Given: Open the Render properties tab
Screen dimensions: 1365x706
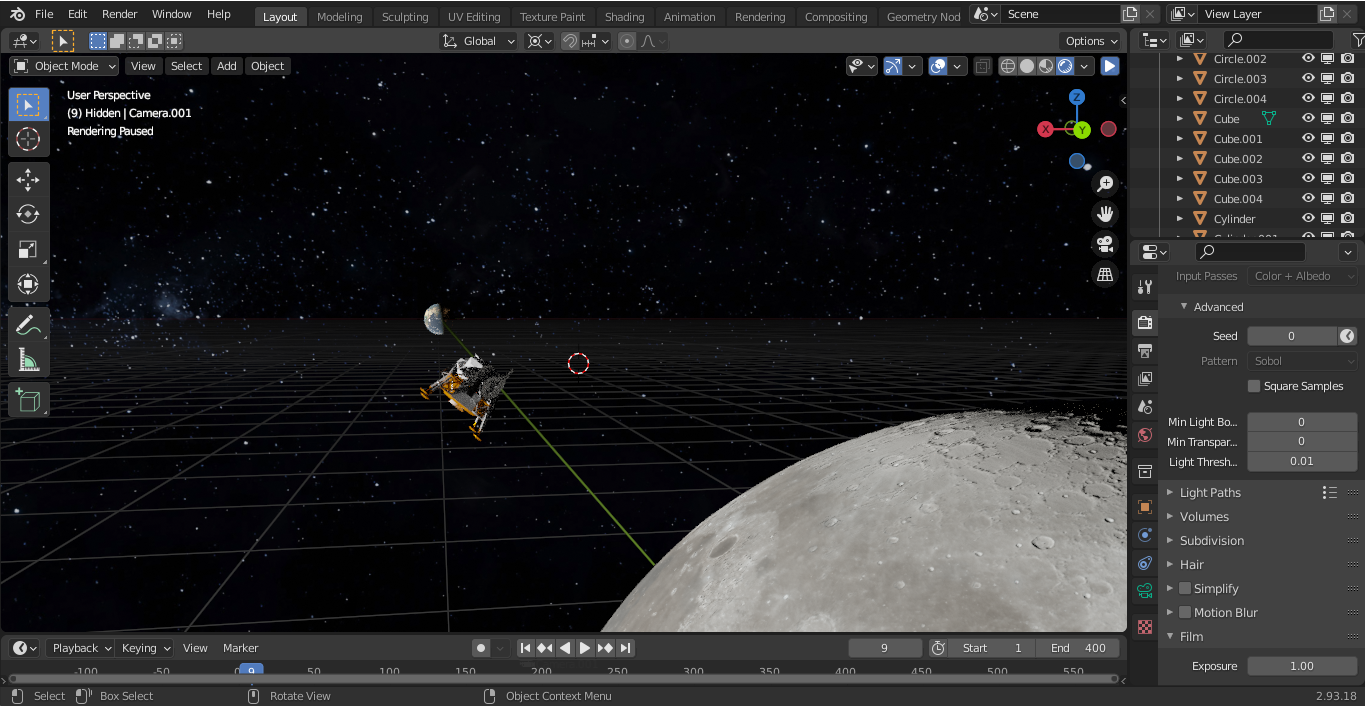Looking at the screenshot, I should (x=1145, y=323).
